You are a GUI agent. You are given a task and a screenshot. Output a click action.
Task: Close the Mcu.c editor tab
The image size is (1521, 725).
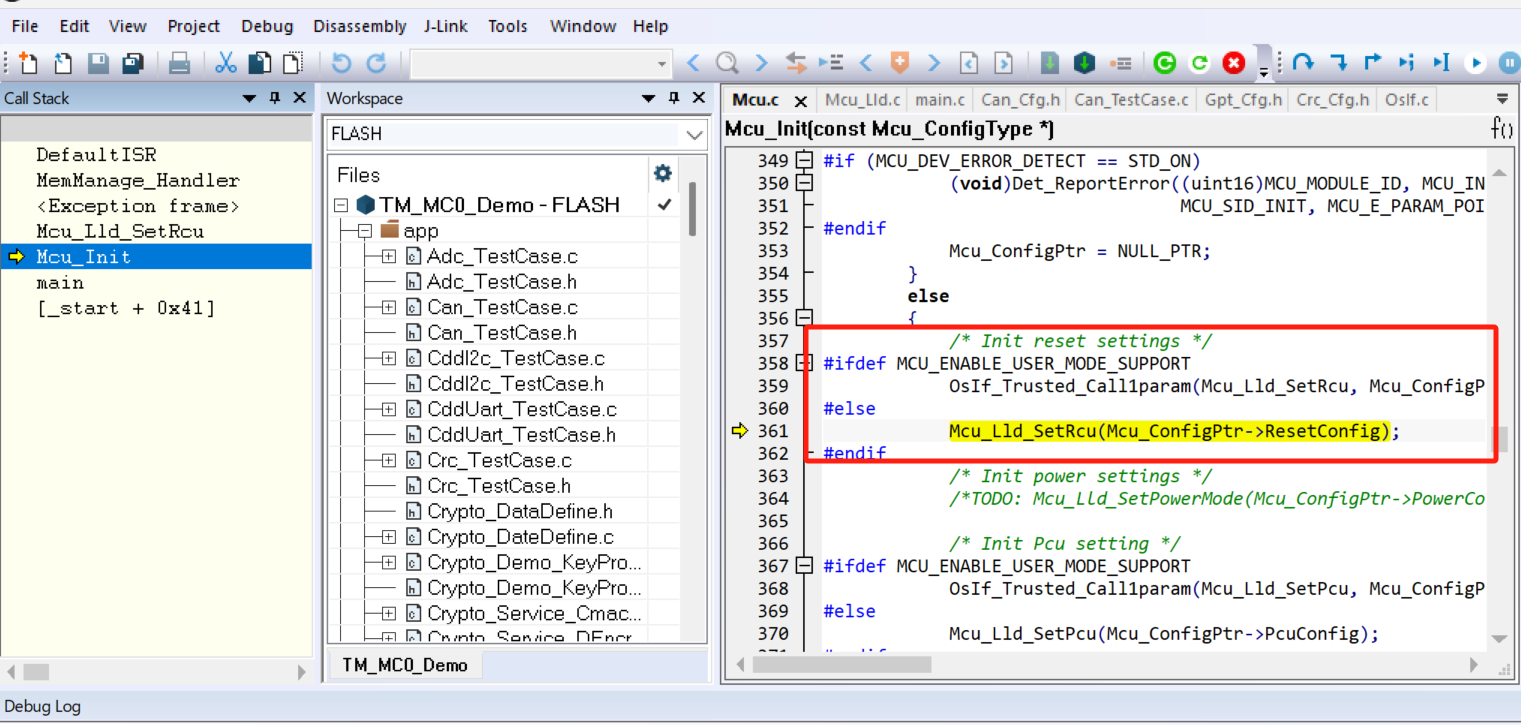[800, 100]
